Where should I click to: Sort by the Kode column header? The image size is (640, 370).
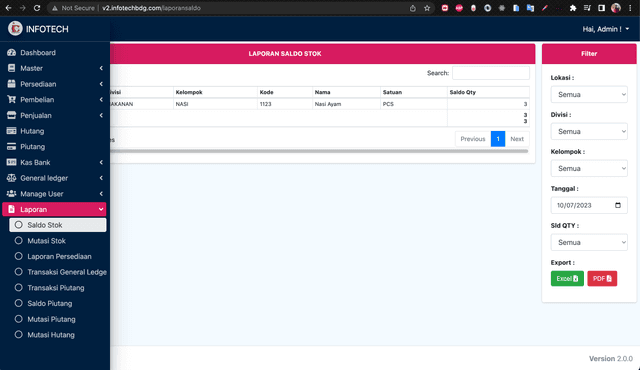285,92
